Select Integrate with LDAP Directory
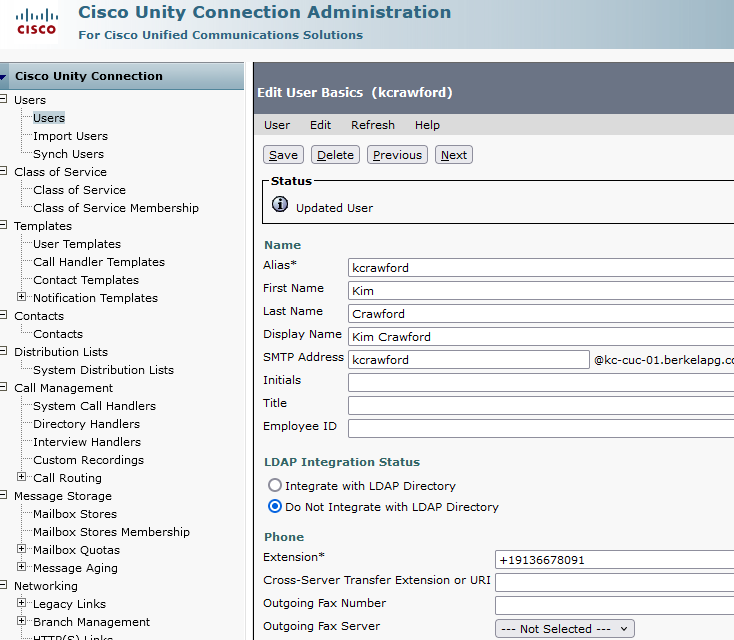Screen dimensions: 734x640 click(x=275, y=485)
